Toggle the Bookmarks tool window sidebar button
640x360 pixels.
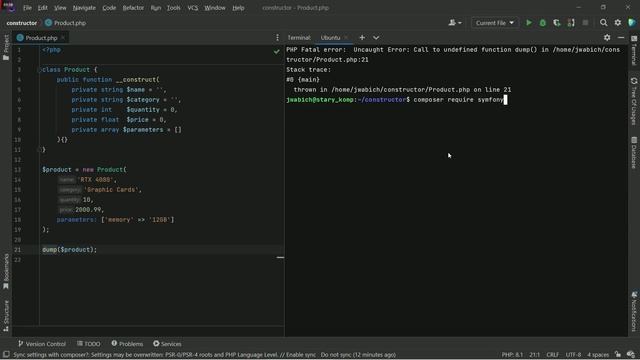6,271
